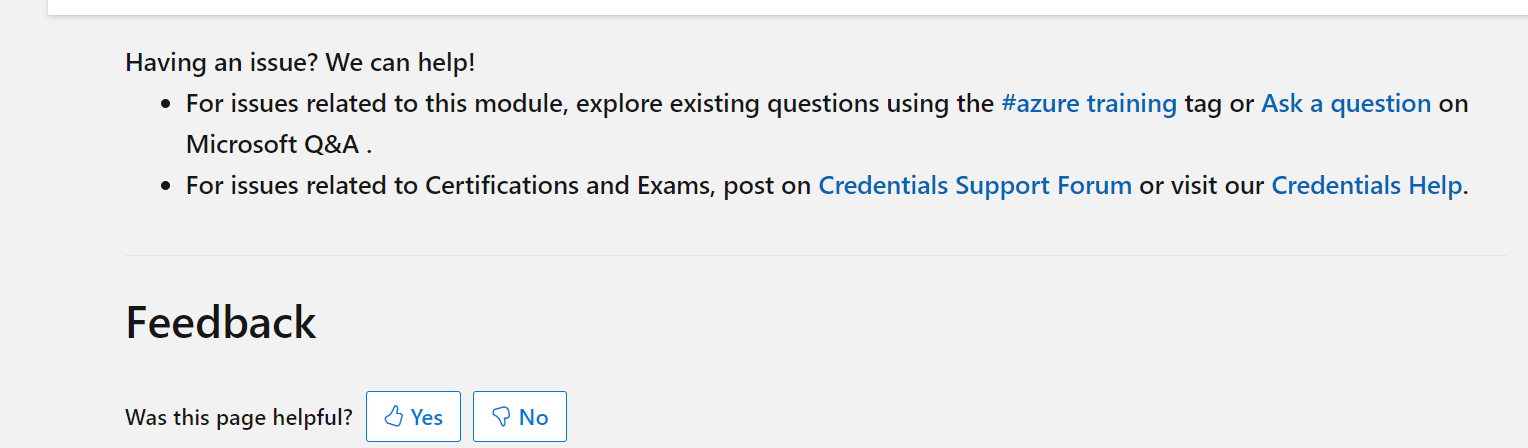Click the second bullet point marker
The image size is (1528, 448).
[x=166, y=187]
